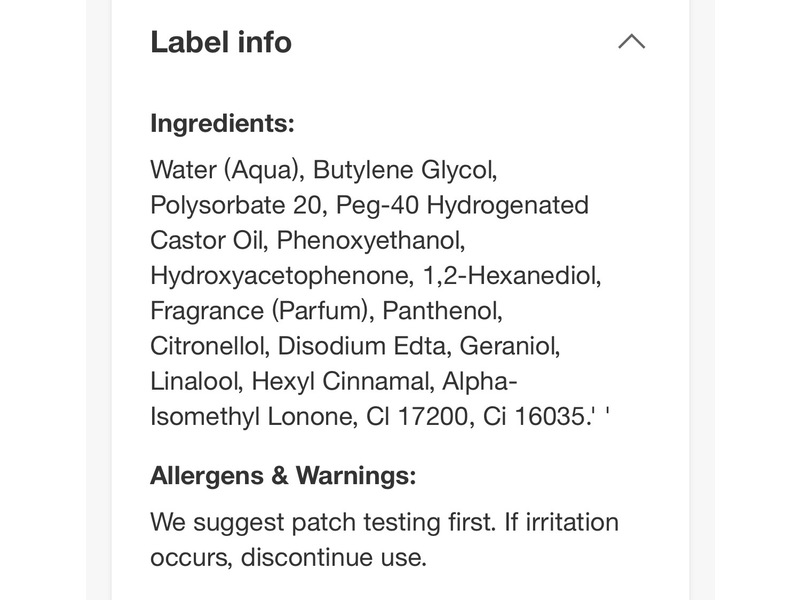Click the Ingredients heading

222,123
